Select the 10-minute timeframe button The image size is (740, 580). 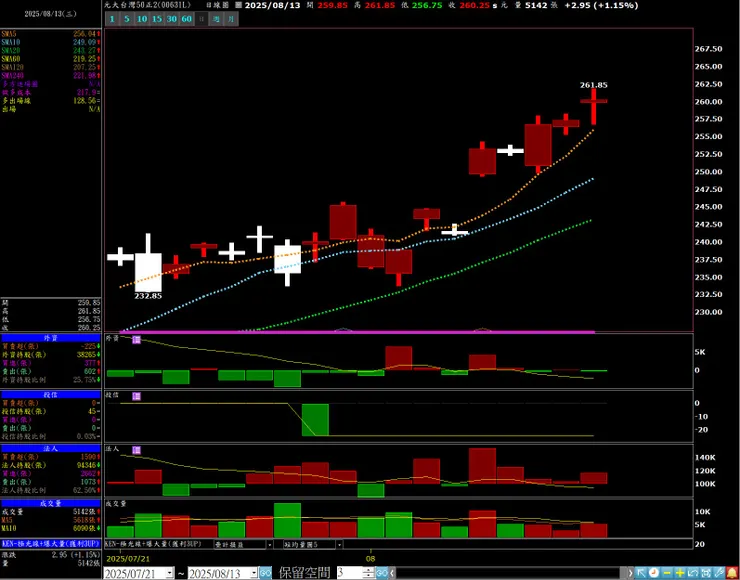[x=142, y=19]
